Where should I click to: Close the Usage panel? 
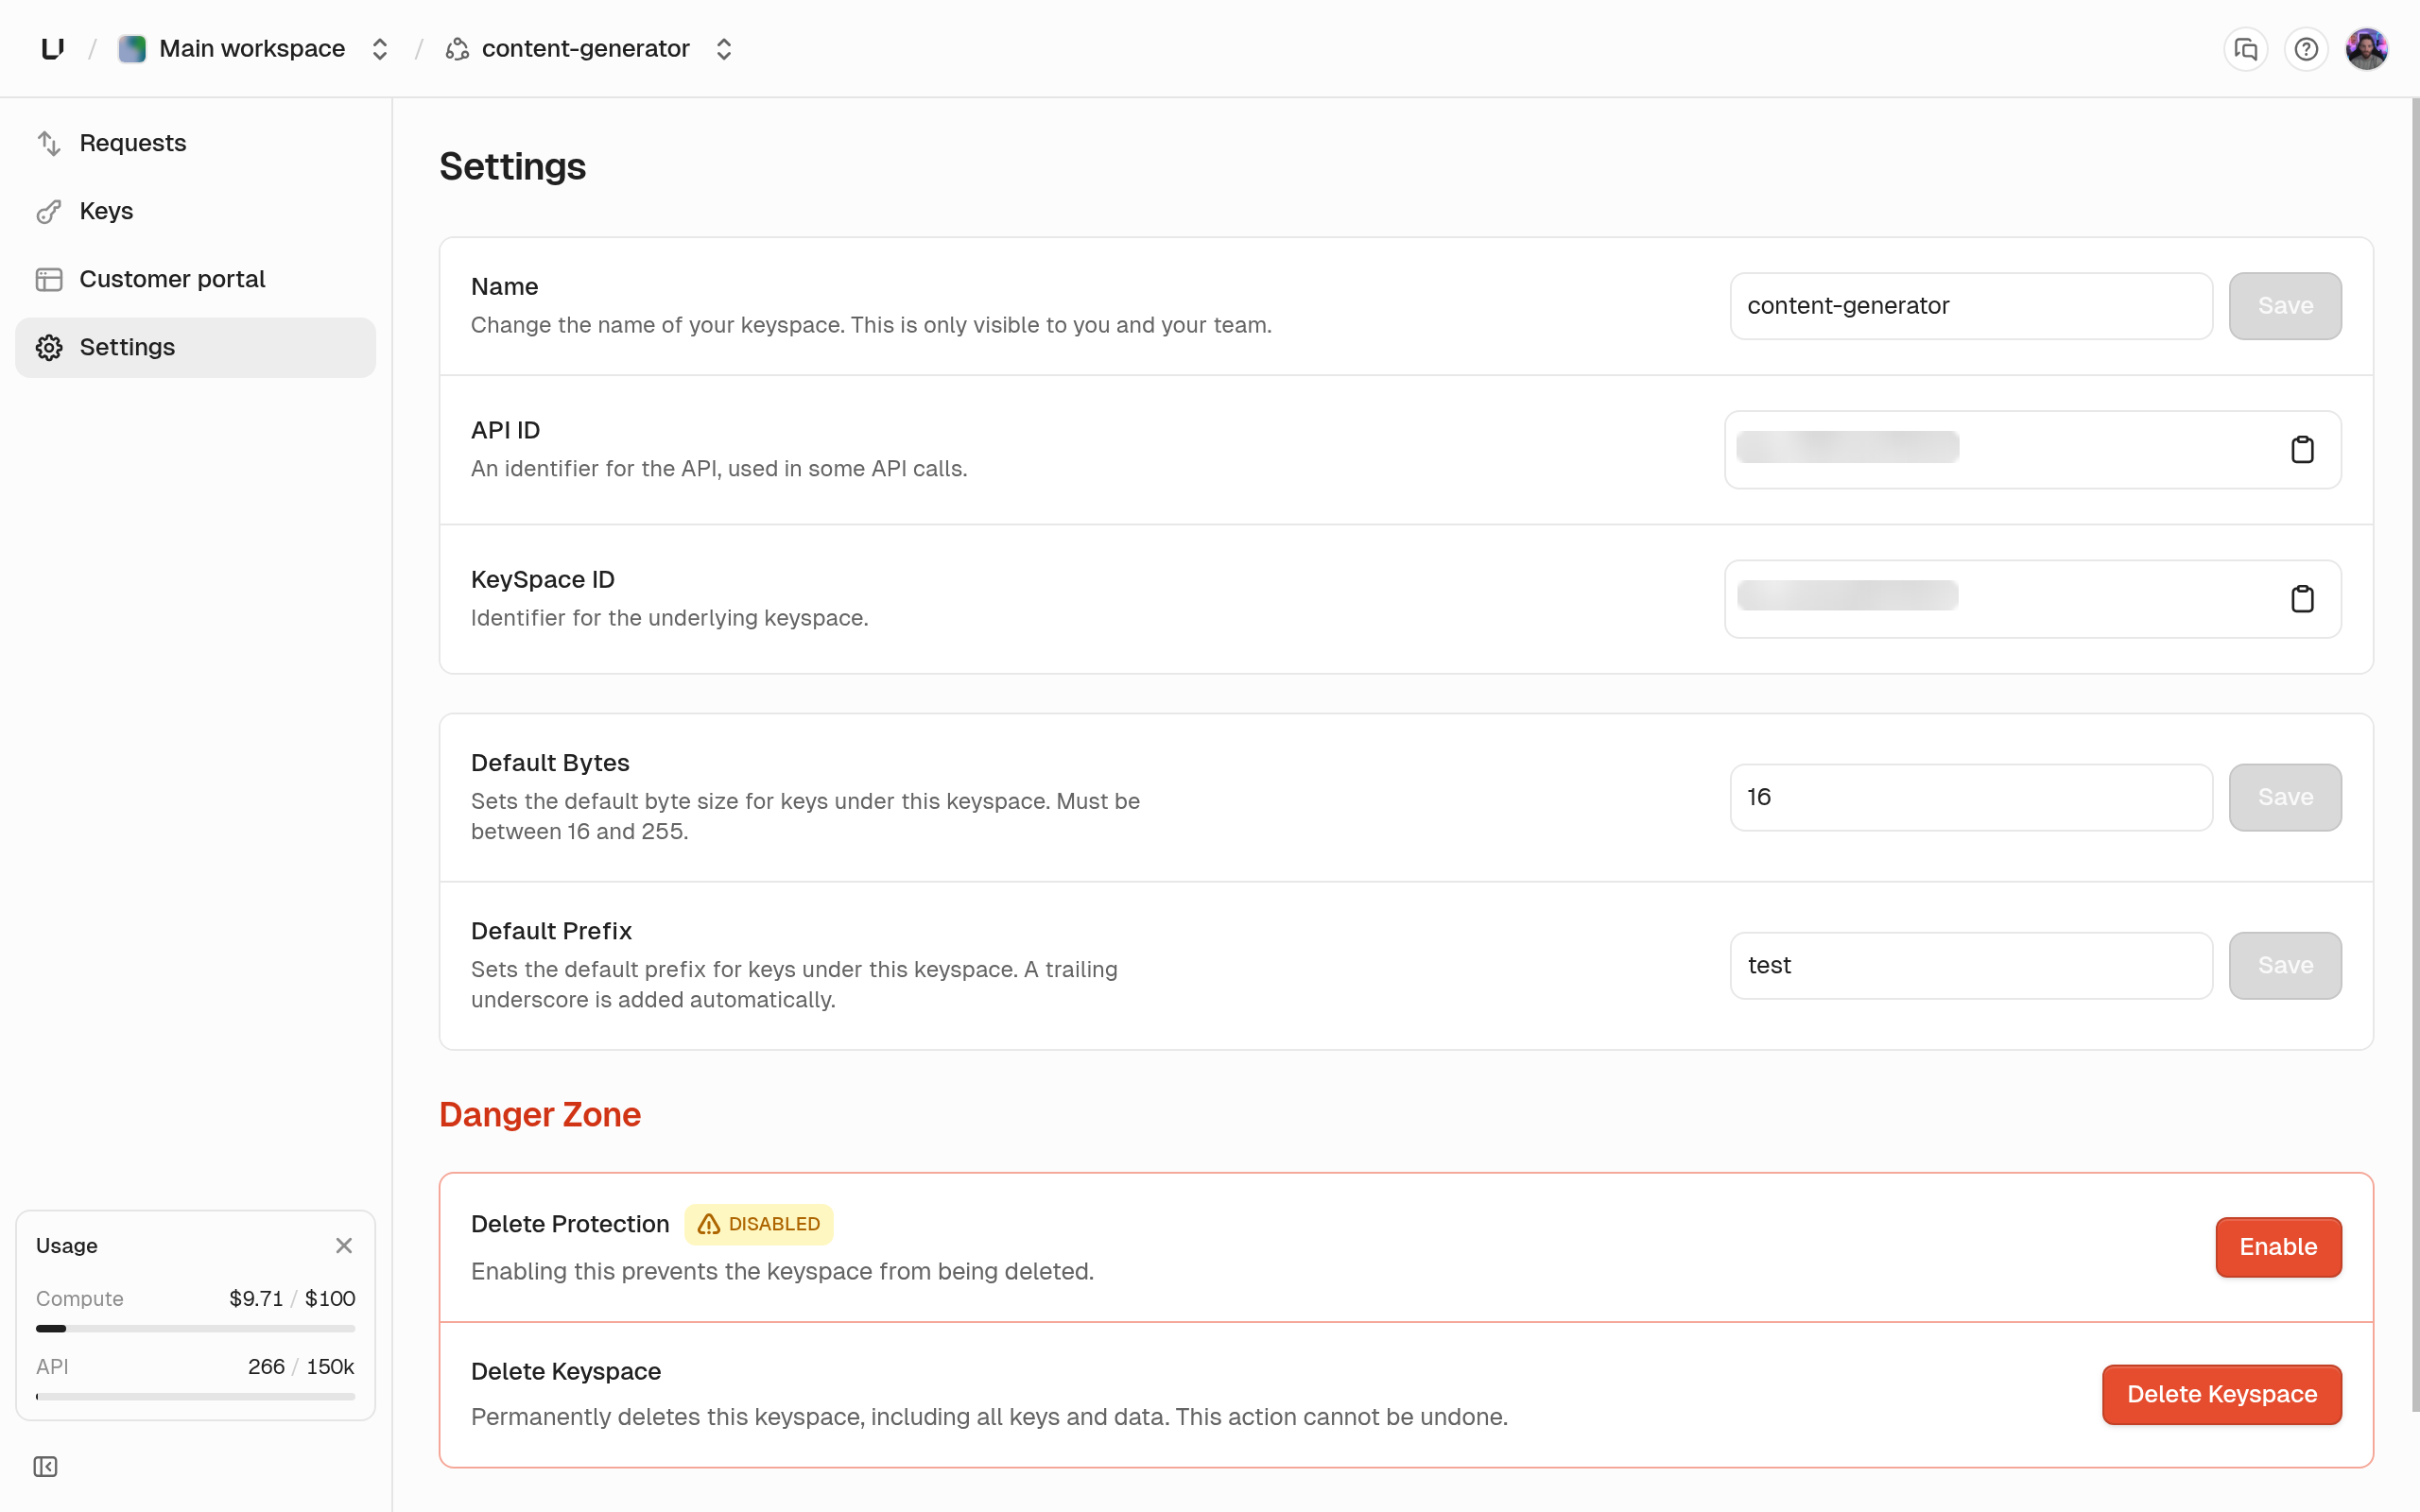[344, 1245]
